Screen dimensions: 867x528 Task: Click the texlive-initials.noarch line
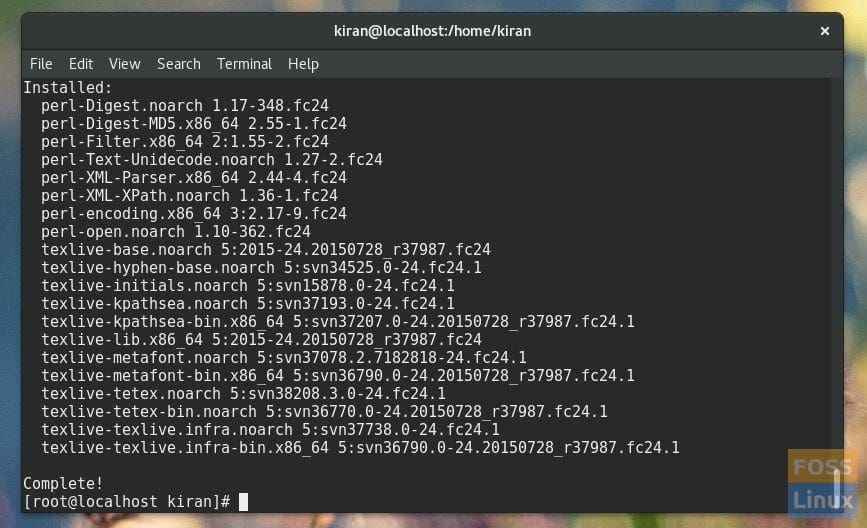248,285
